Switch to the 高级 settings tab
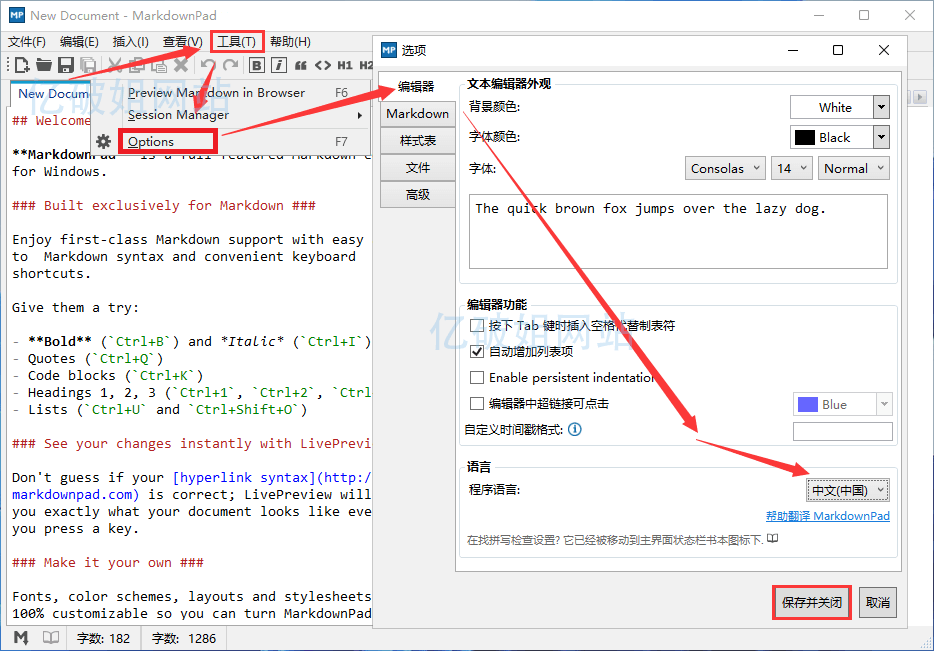 [417, 194]
